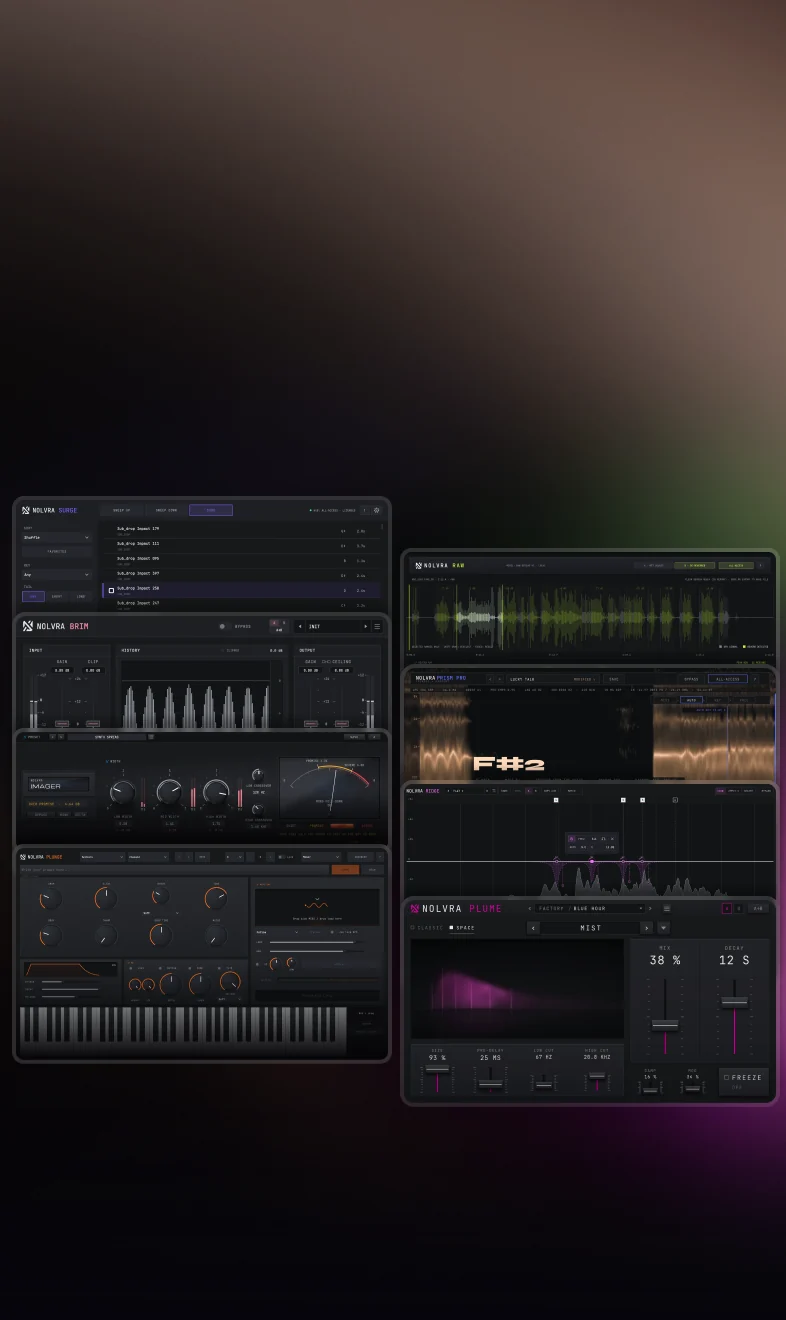The image size is (786, 1320).
Task: Open the Lucky Talk preset dropdown in Prism
Action: (x=554, y=679)
